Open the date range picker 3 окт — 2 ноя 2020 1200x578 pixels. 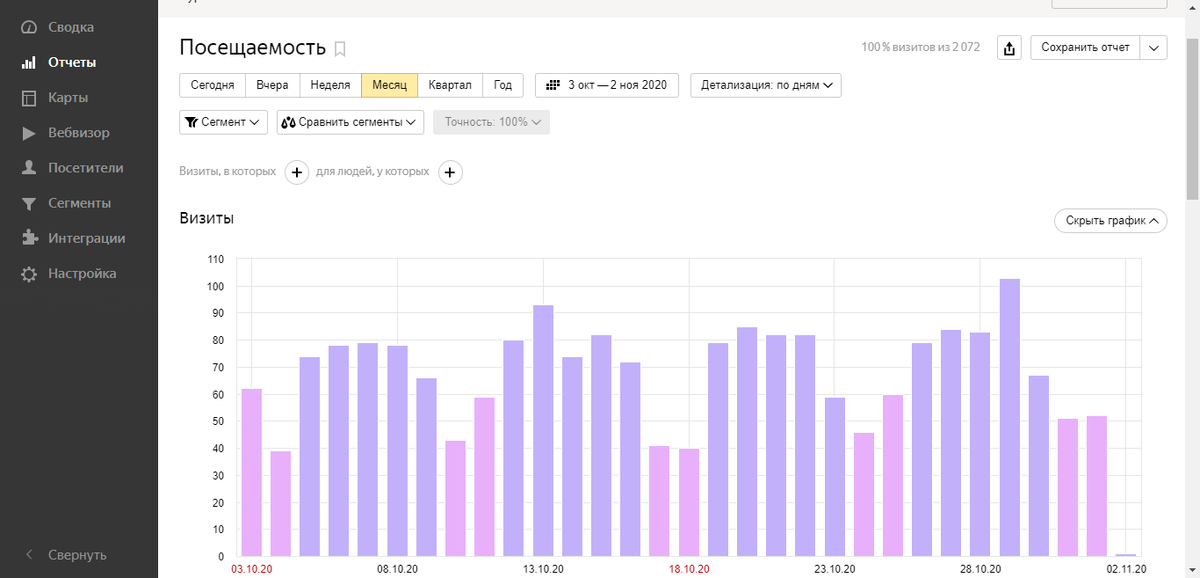click(x=607, y=85)
